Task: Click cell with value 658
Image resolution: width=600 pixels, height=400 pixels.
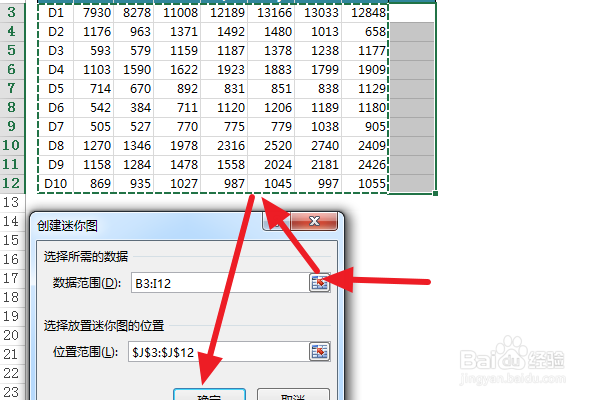Action: pyautogui.click(x=365, y=31)
